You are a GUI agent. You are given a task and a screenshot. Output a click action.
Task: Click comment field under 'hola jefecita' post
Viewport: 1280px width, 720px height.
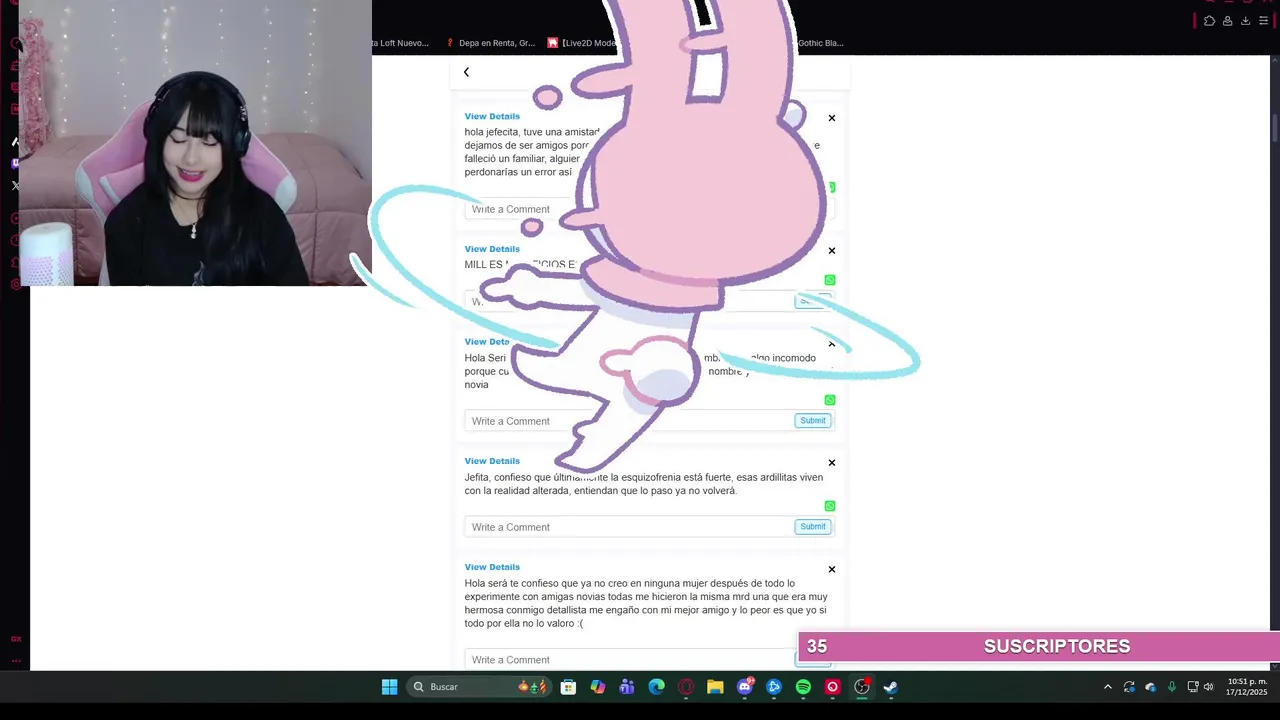(x=520, y=209)
